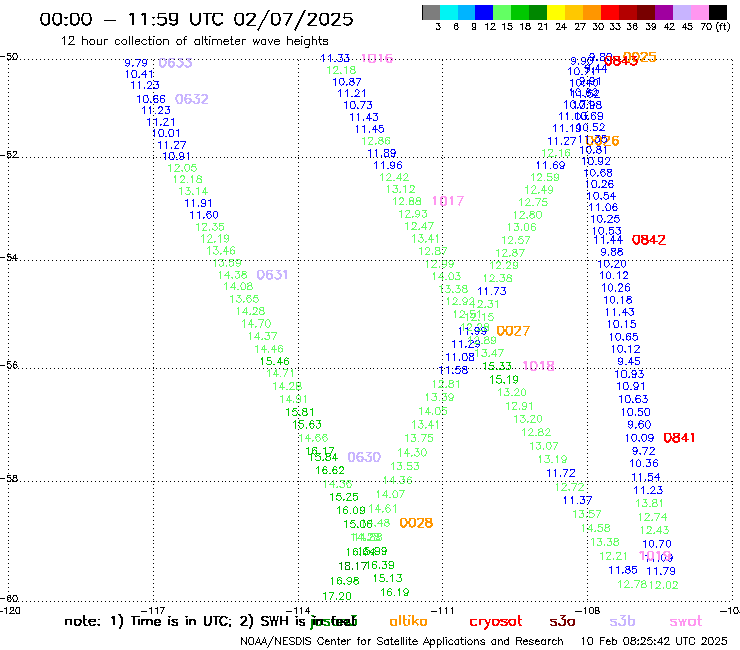This screenshot has width=740, height=650.
Task: Click the black swatch ending the scale
Action: 717,12
